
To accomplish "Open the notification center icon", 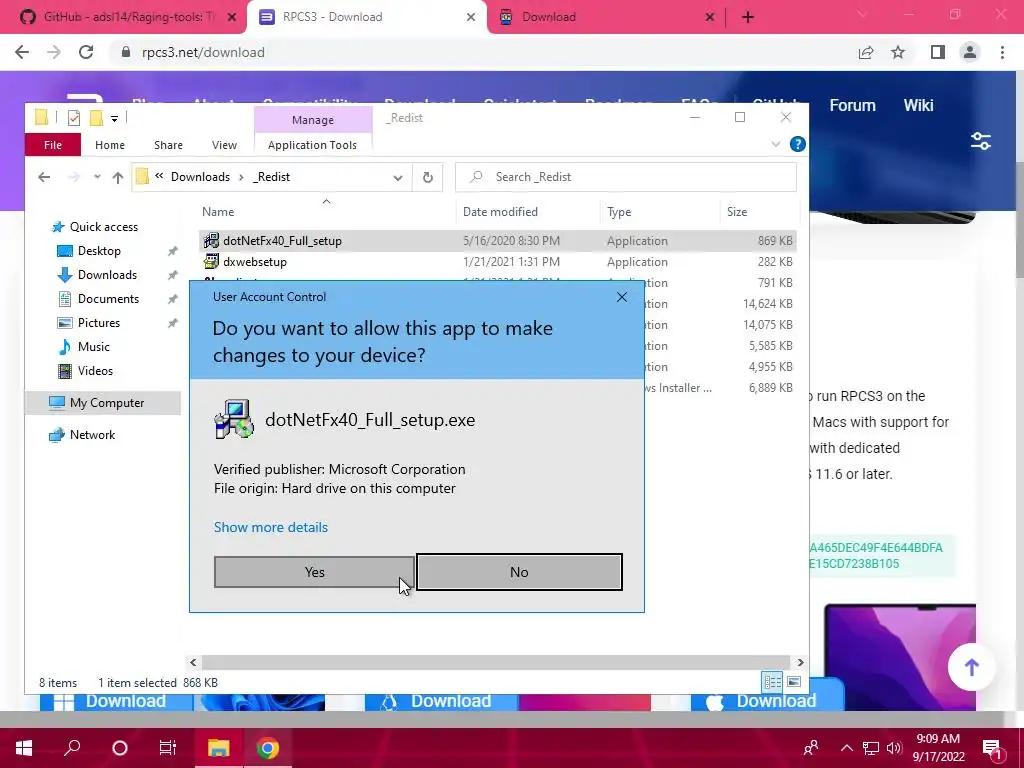I will pos(991,748).
